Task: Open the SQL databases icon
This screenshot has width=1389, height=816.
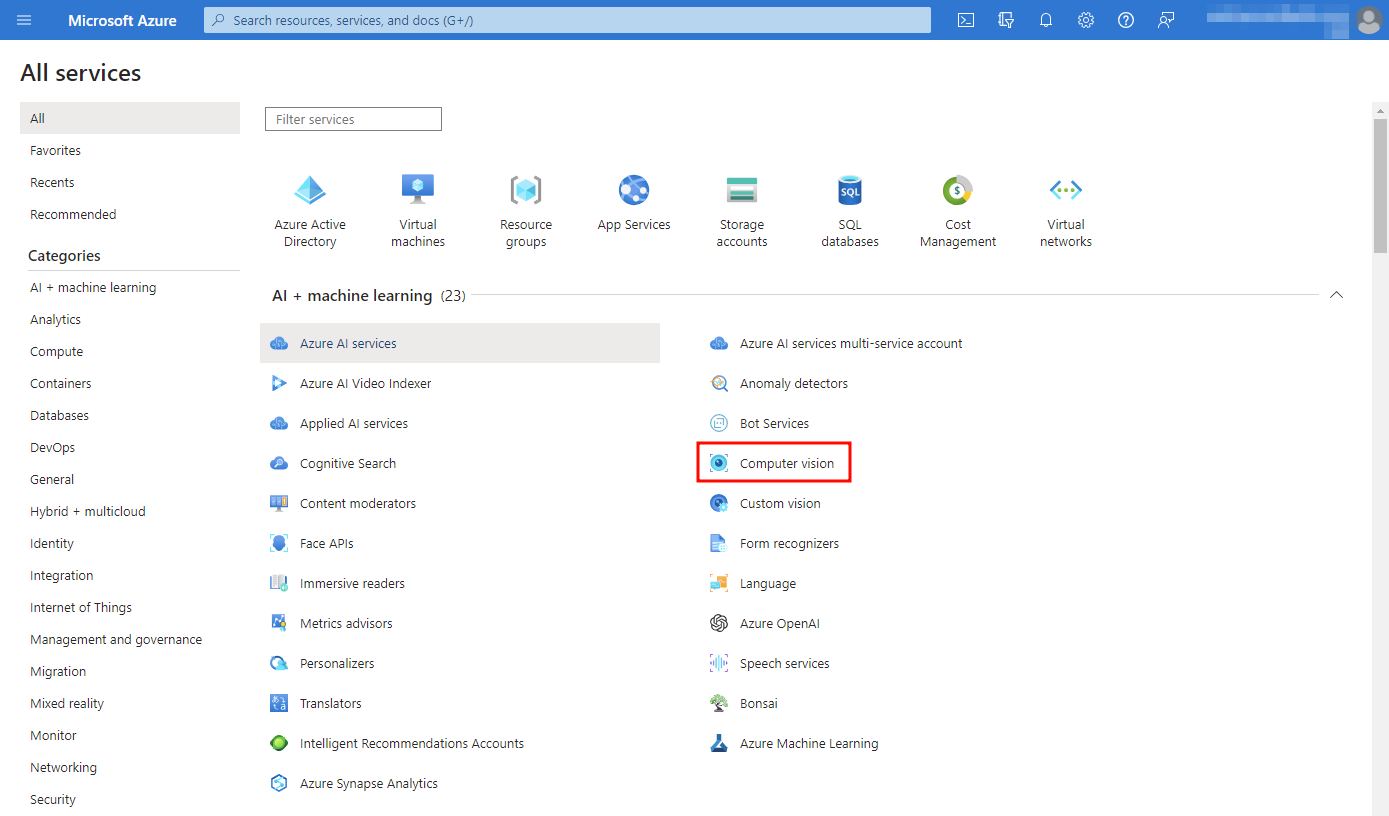Action: point(850,190)
